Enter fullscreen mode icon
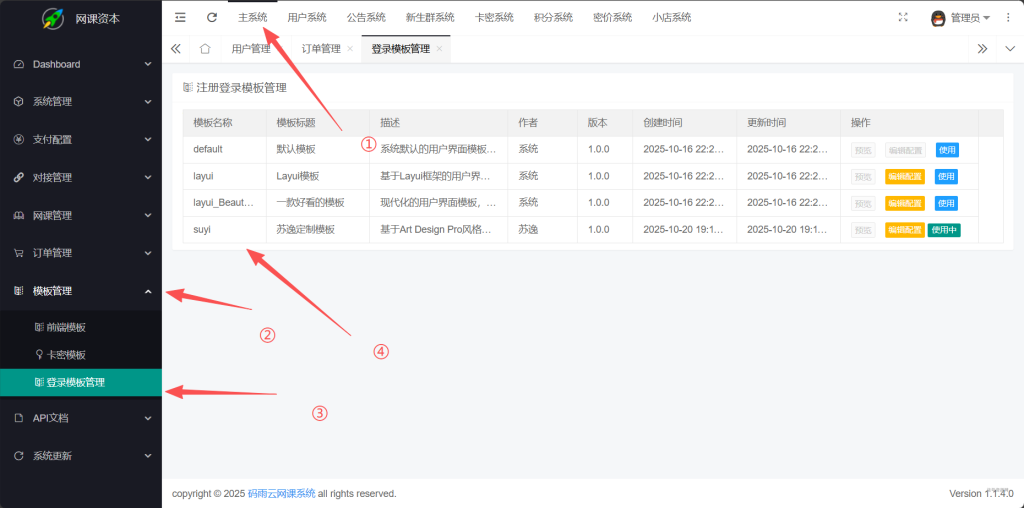Screen dimensions: 1024x508 (x=903, y=18)
